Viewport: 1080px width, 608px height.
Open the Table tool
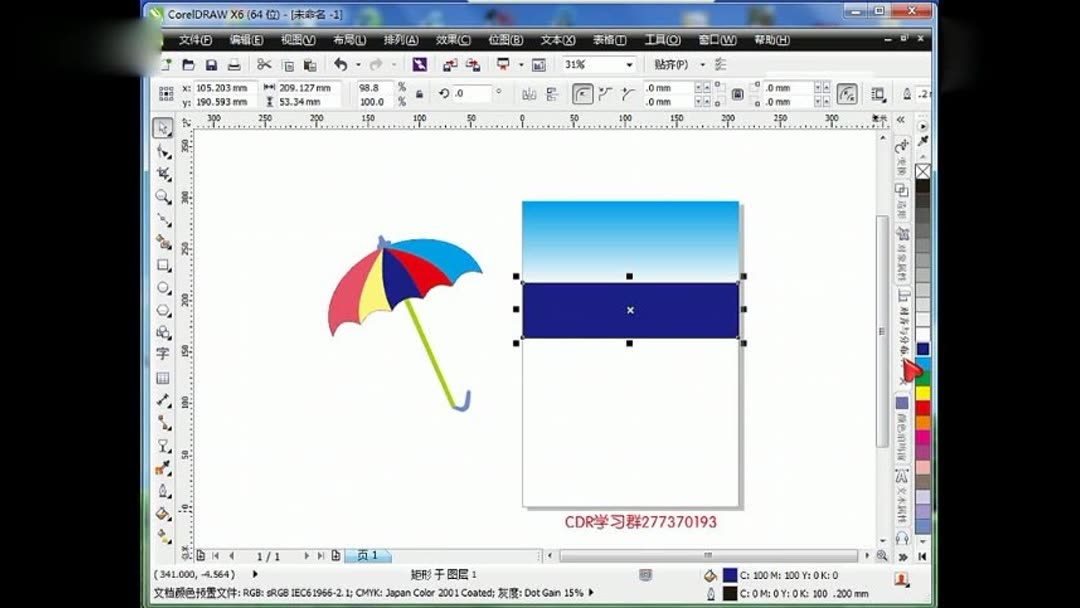pyautogui.click(x=163, y=378)
